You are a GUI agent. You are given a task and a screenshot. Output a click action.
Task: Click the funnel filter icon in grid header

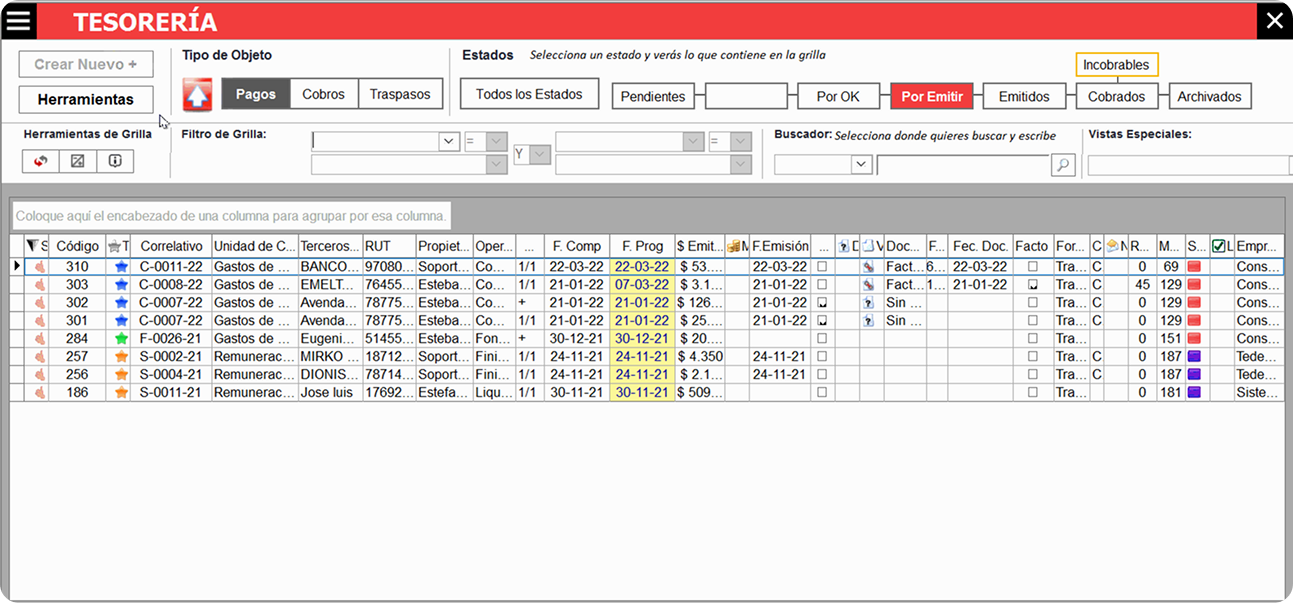click(x=32, y=245)
